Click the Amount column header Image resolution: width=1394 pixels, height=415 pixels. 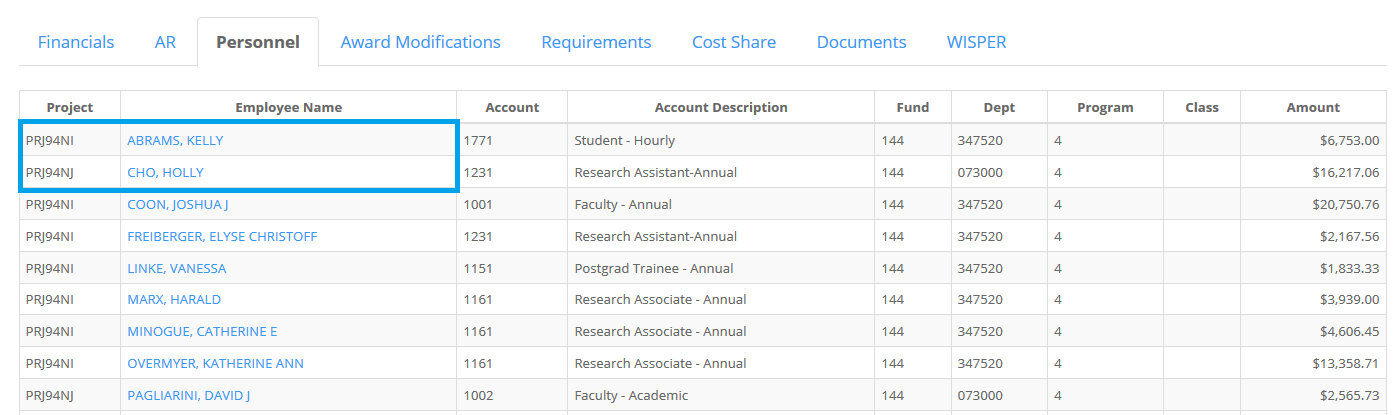[x=1313, y=107]
